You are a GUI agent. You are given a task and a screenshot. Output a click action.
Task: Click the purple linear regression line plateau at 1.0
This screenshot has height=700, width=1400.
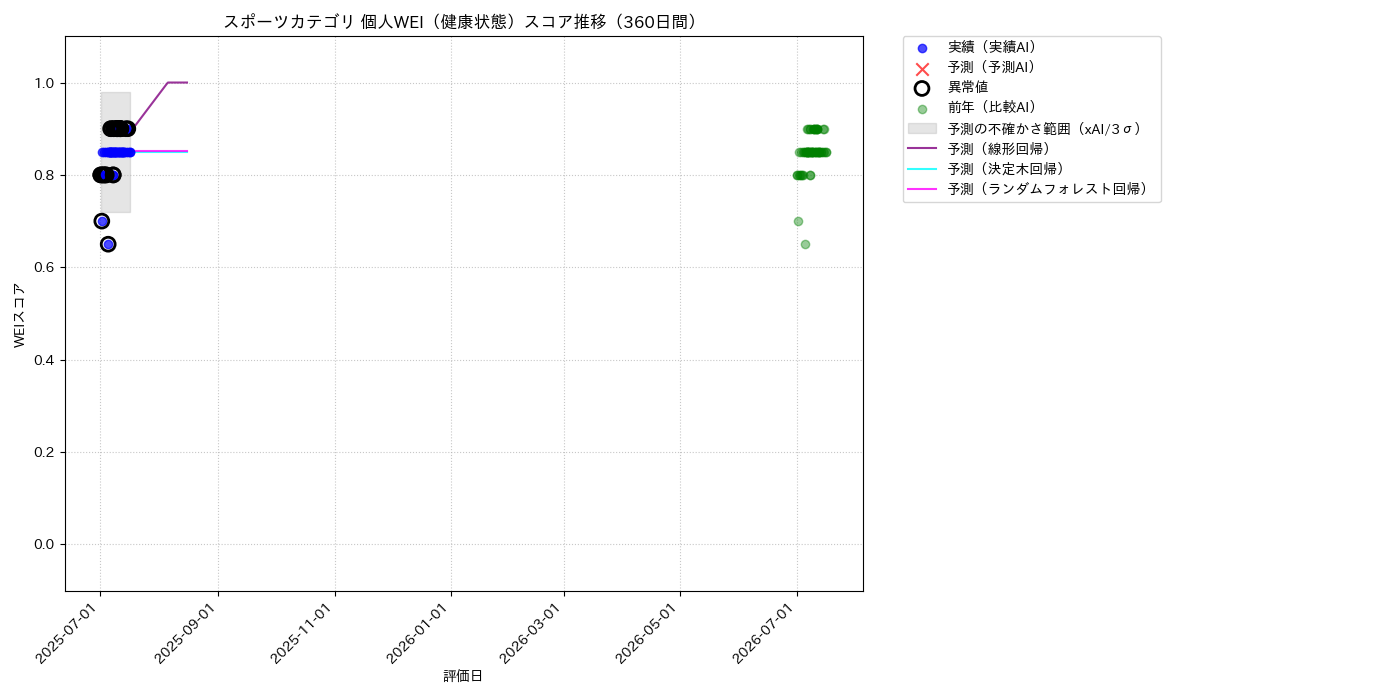(177, 83)
